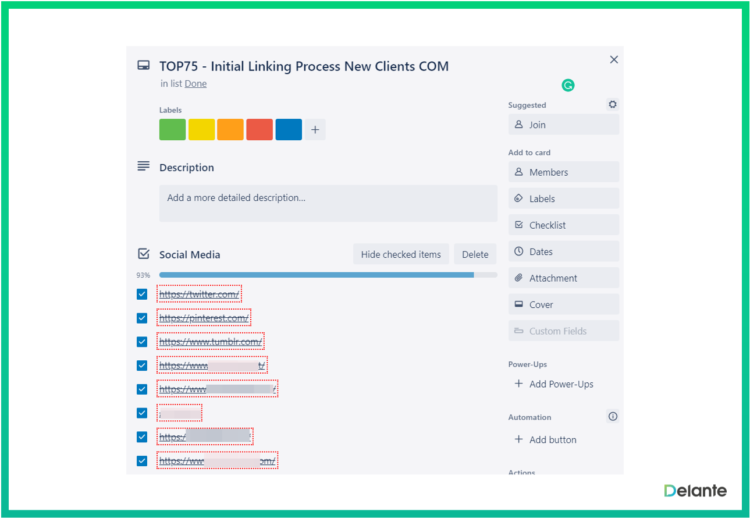The image size is (750, 518).
Task: Add a new label with plus button
Action: pyautogui.click(x=315, y=130)
